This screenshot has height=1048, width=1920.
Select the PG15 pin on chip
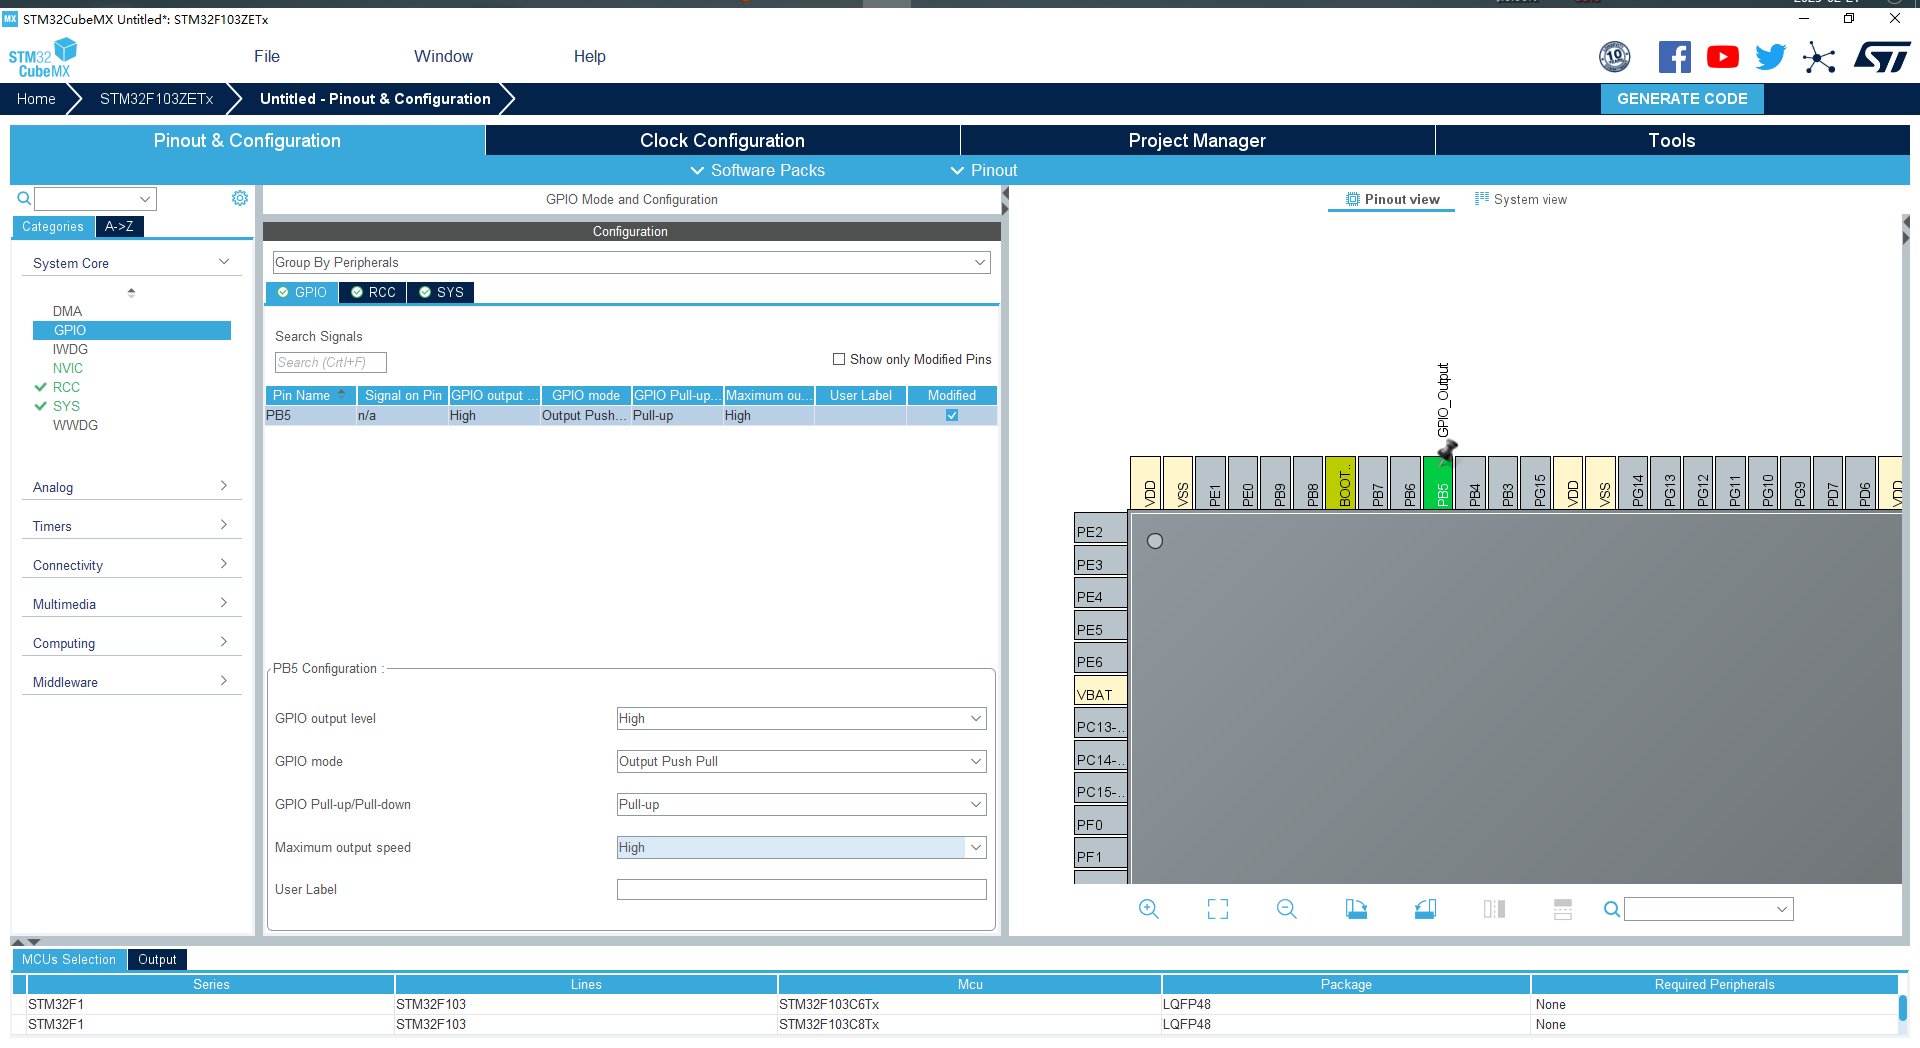click(1538, 483)
